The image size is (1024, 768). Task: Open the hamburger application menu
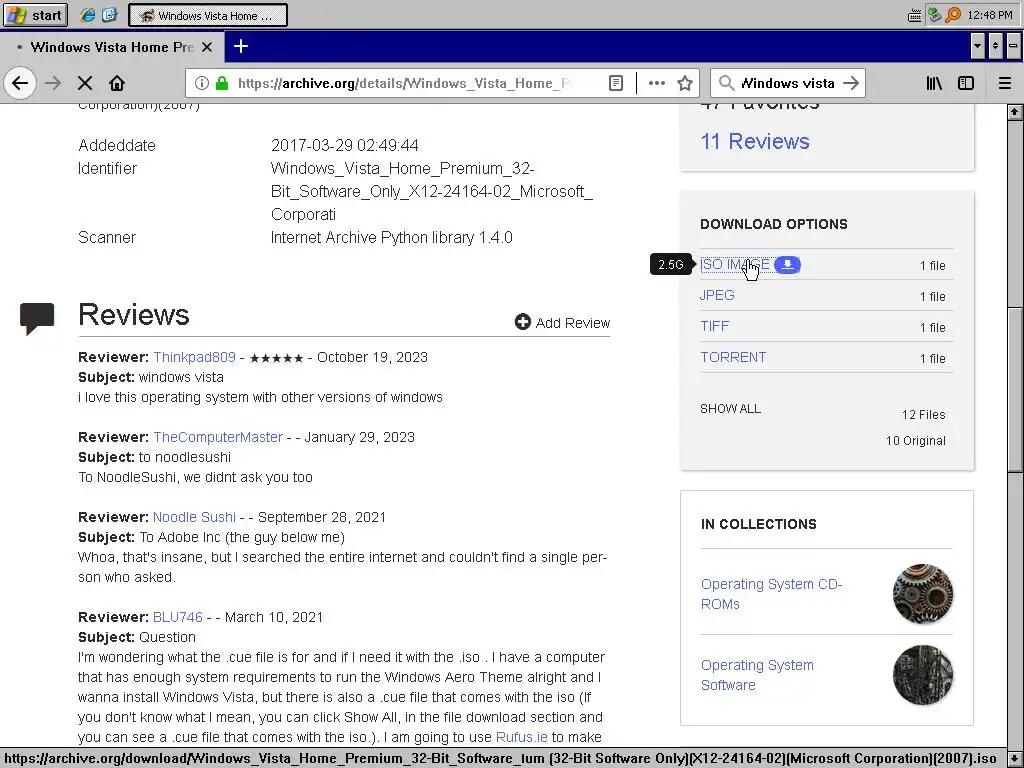pos(1004,83)
